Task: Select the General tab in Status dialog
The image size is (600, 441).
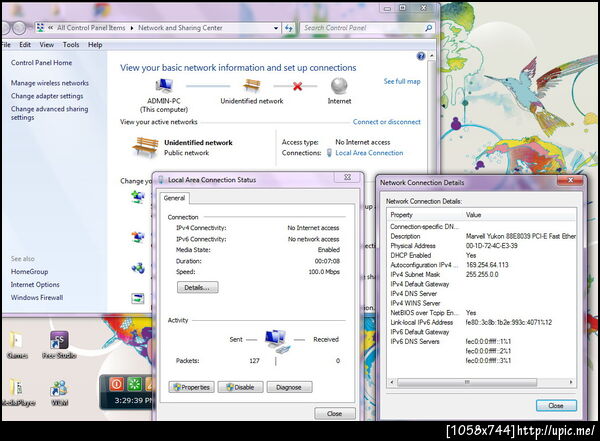Action: (x=174, y=198)
